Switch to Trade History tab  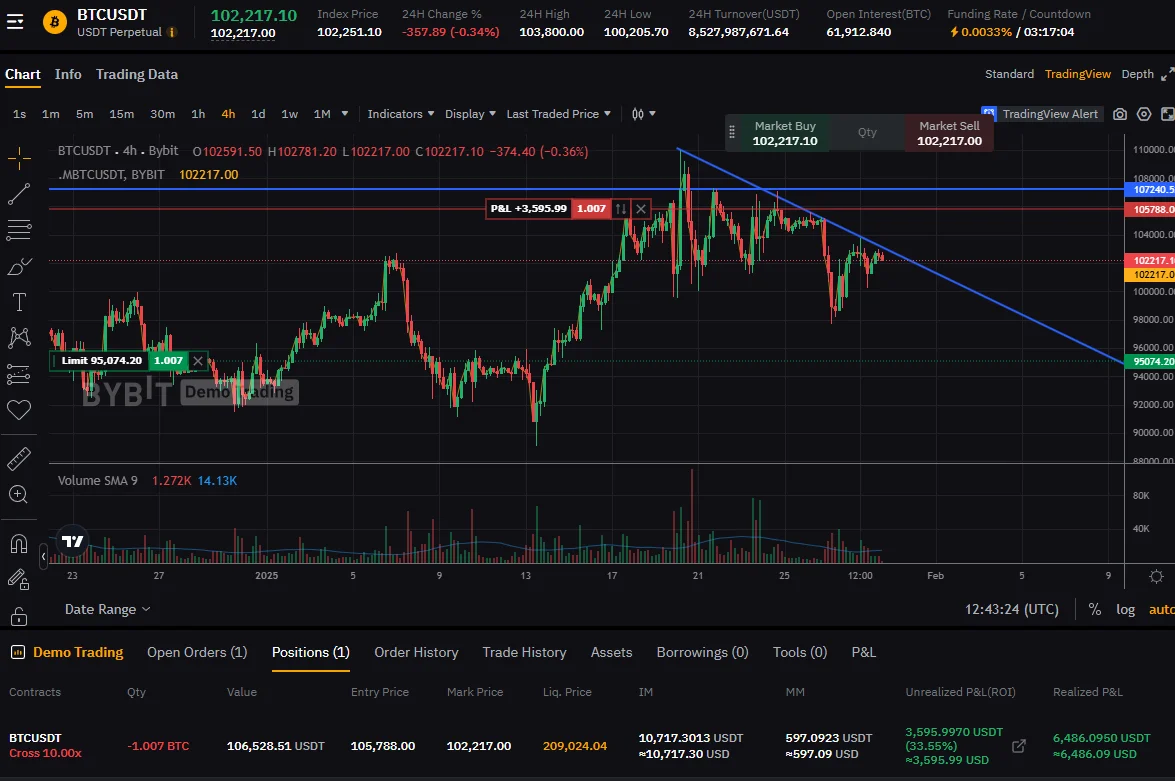(x=524, y=652)
